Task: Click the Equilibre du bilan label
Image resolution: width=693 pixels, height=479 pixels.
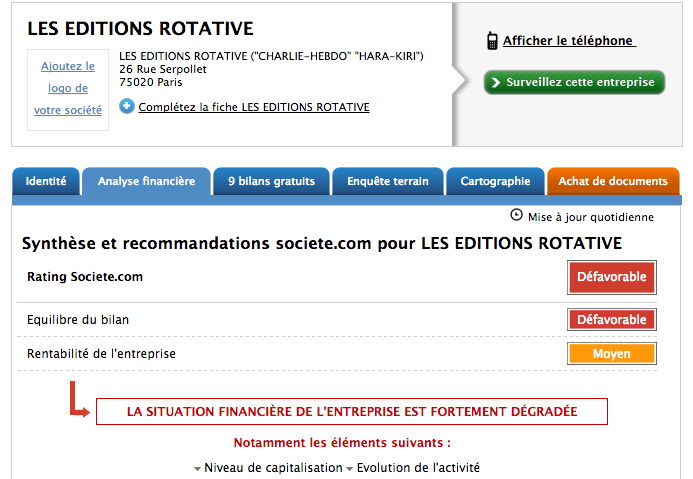Action: tap(78, 319)
